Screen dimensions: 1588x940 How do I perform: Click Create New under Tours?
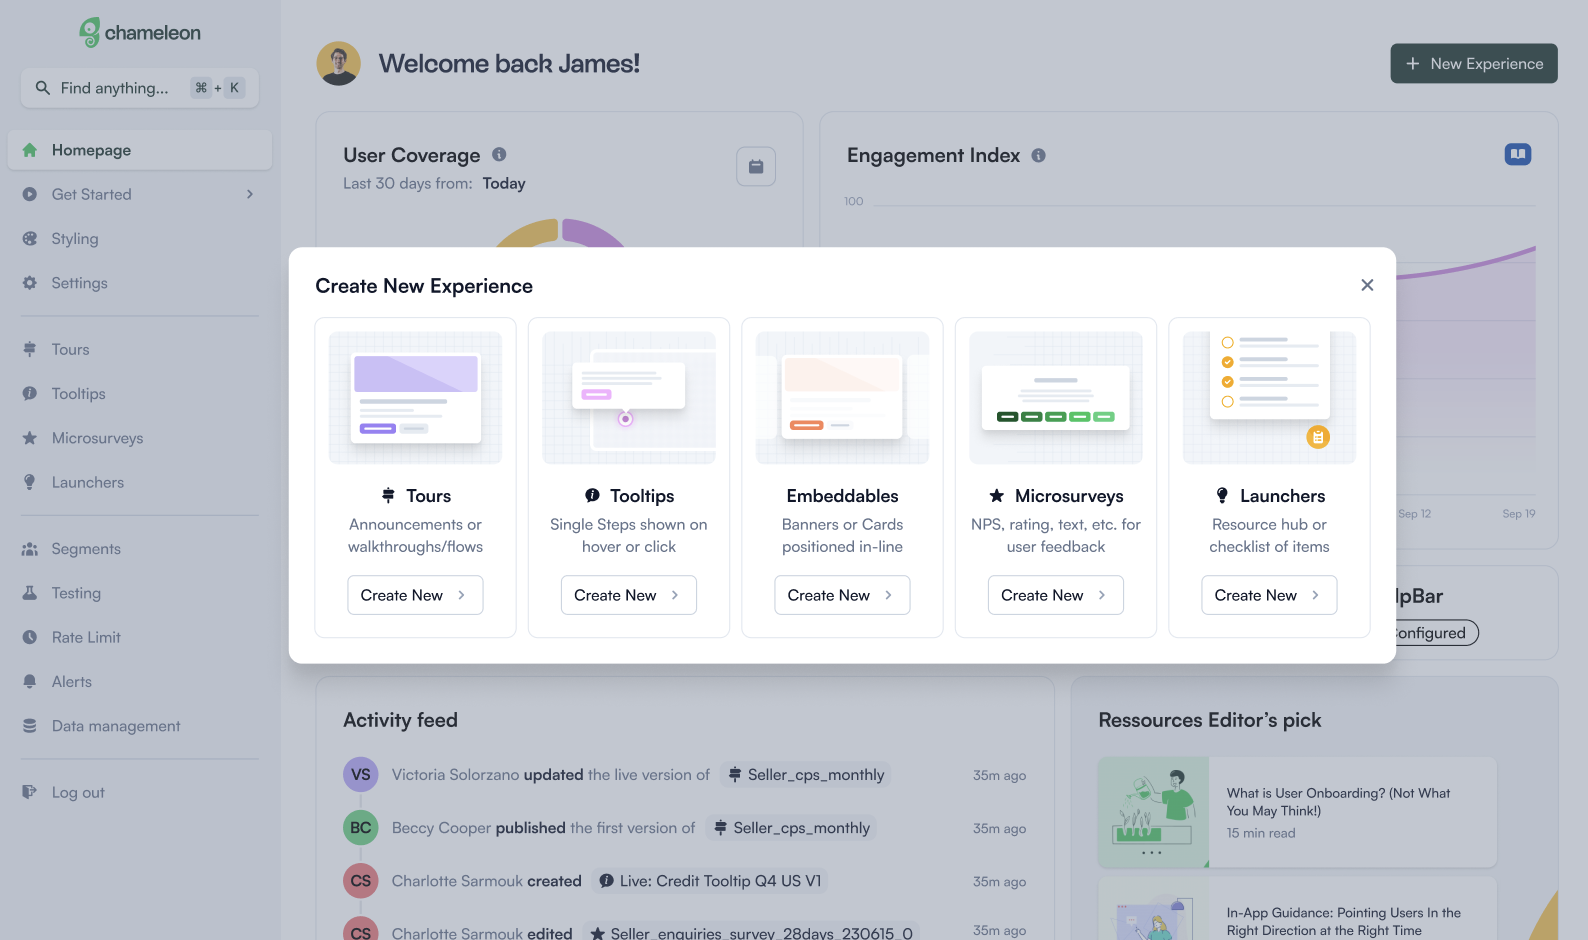(415, 595)
